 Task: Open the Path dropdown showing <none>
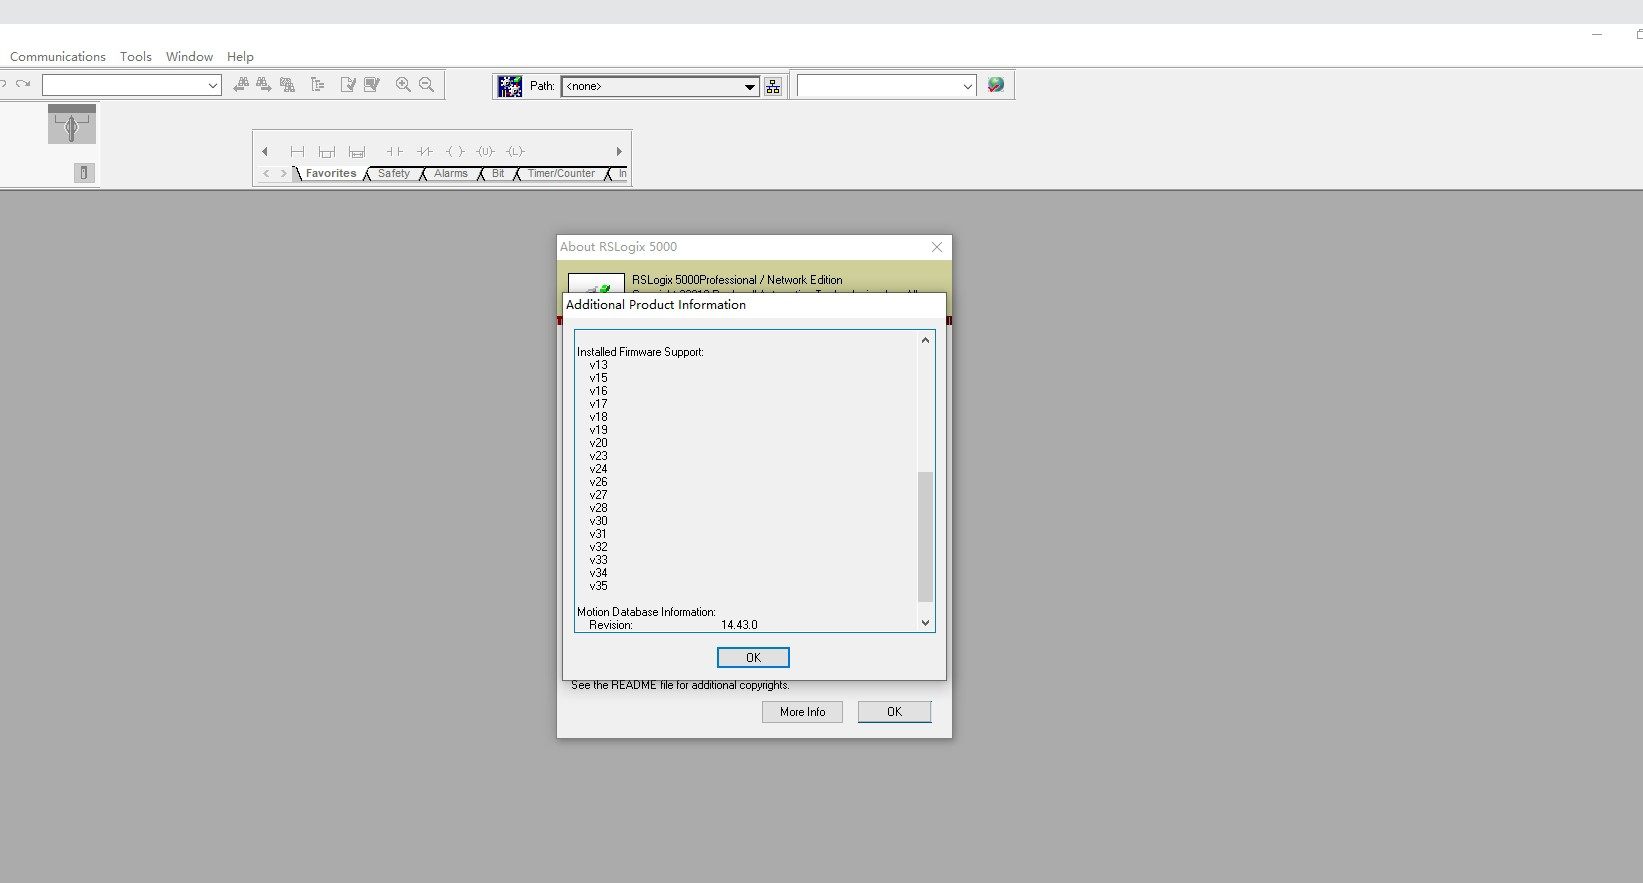[750, 87]
